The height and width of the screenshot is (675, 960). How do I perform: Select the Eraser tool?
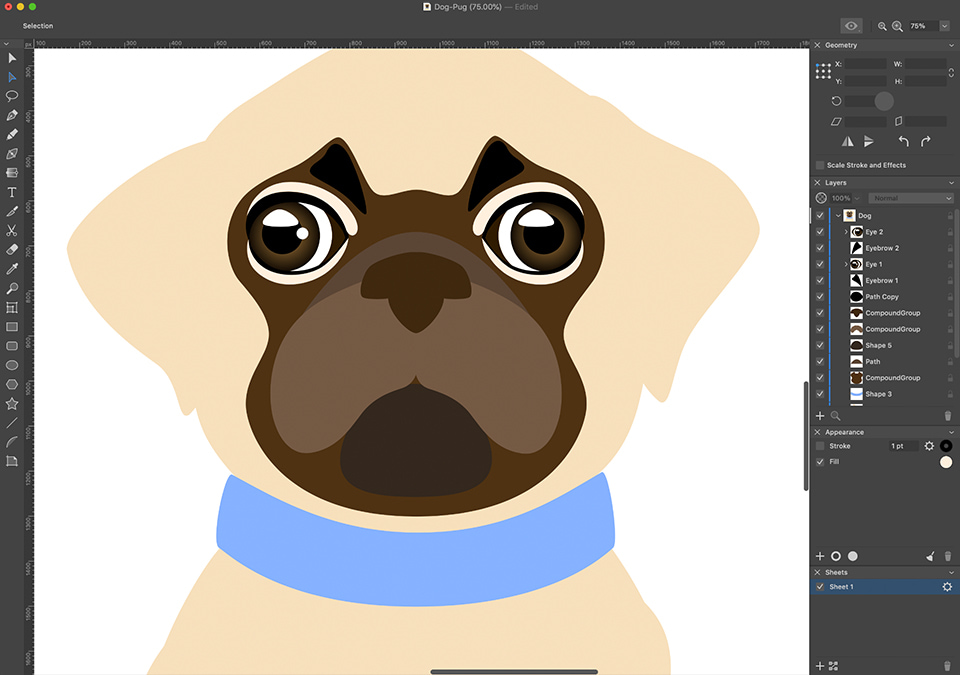point(12,250)
